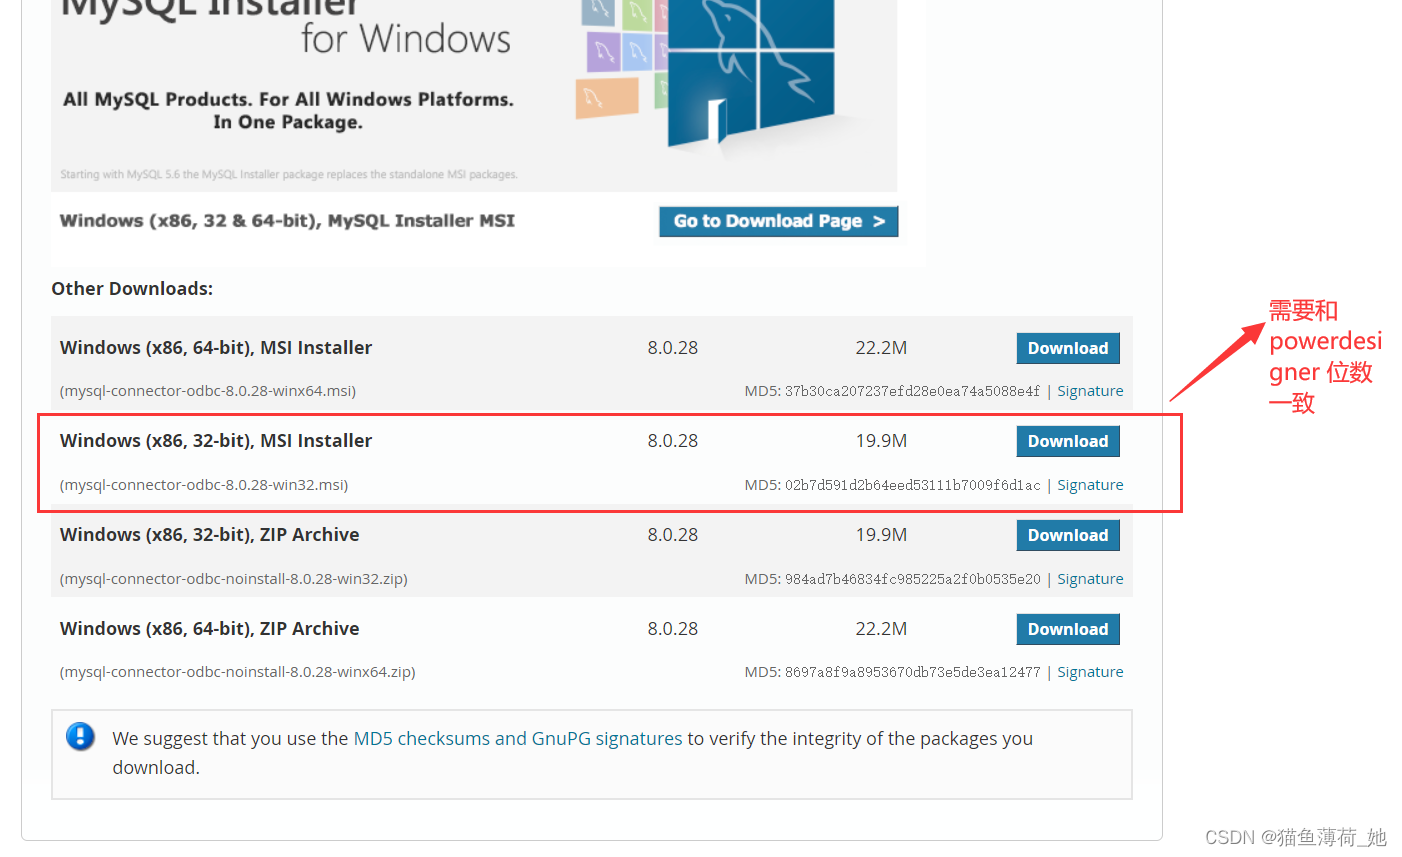The image size is (1402, 857).
Task: Download the 64-bit ZIP Archive
Action: (1068, 629)
